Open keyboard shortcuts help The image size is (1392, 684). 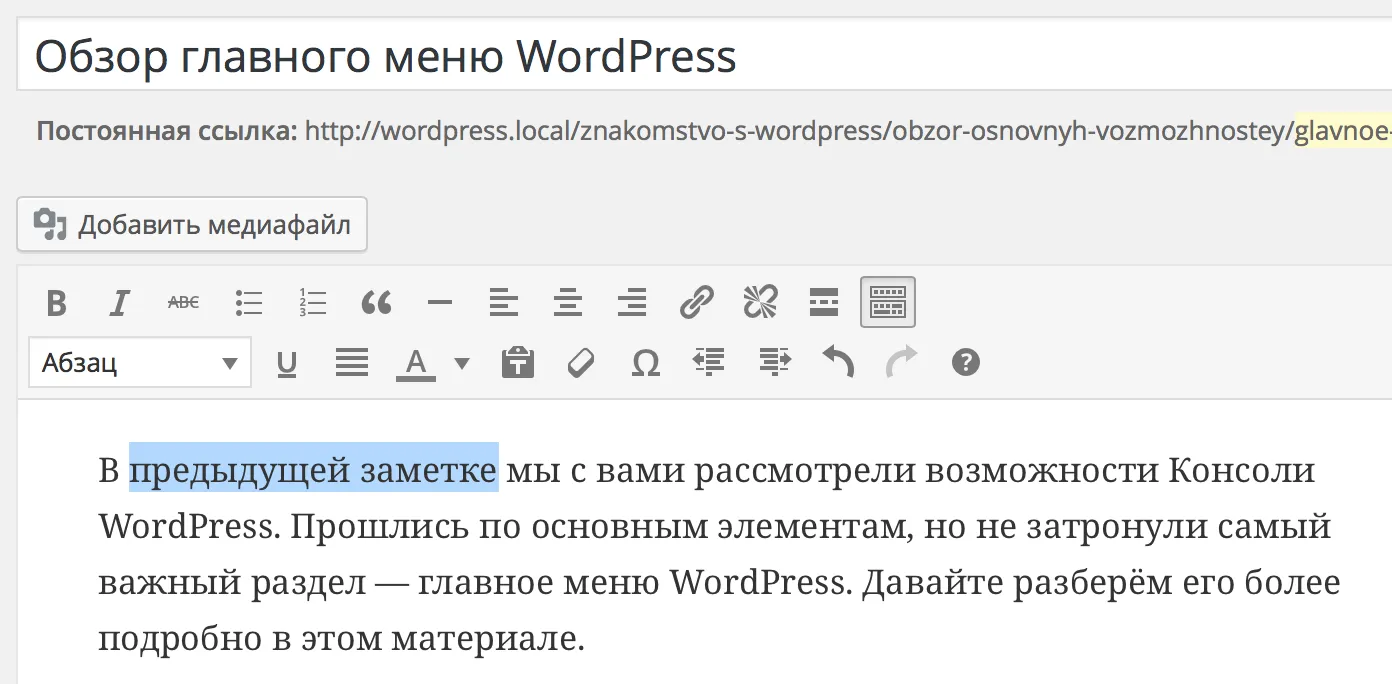pyautogui.click(x=965, y=363)
